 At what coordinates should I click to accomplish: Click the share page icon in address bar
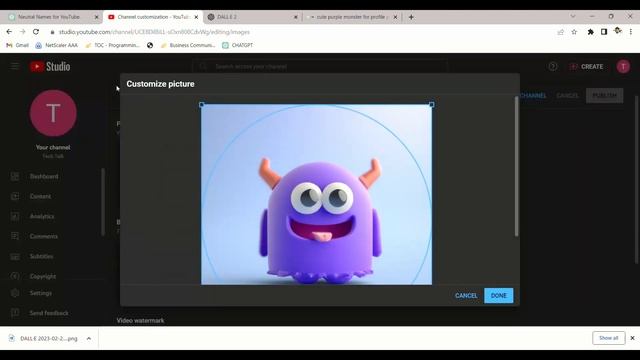(x=560, y=32)
